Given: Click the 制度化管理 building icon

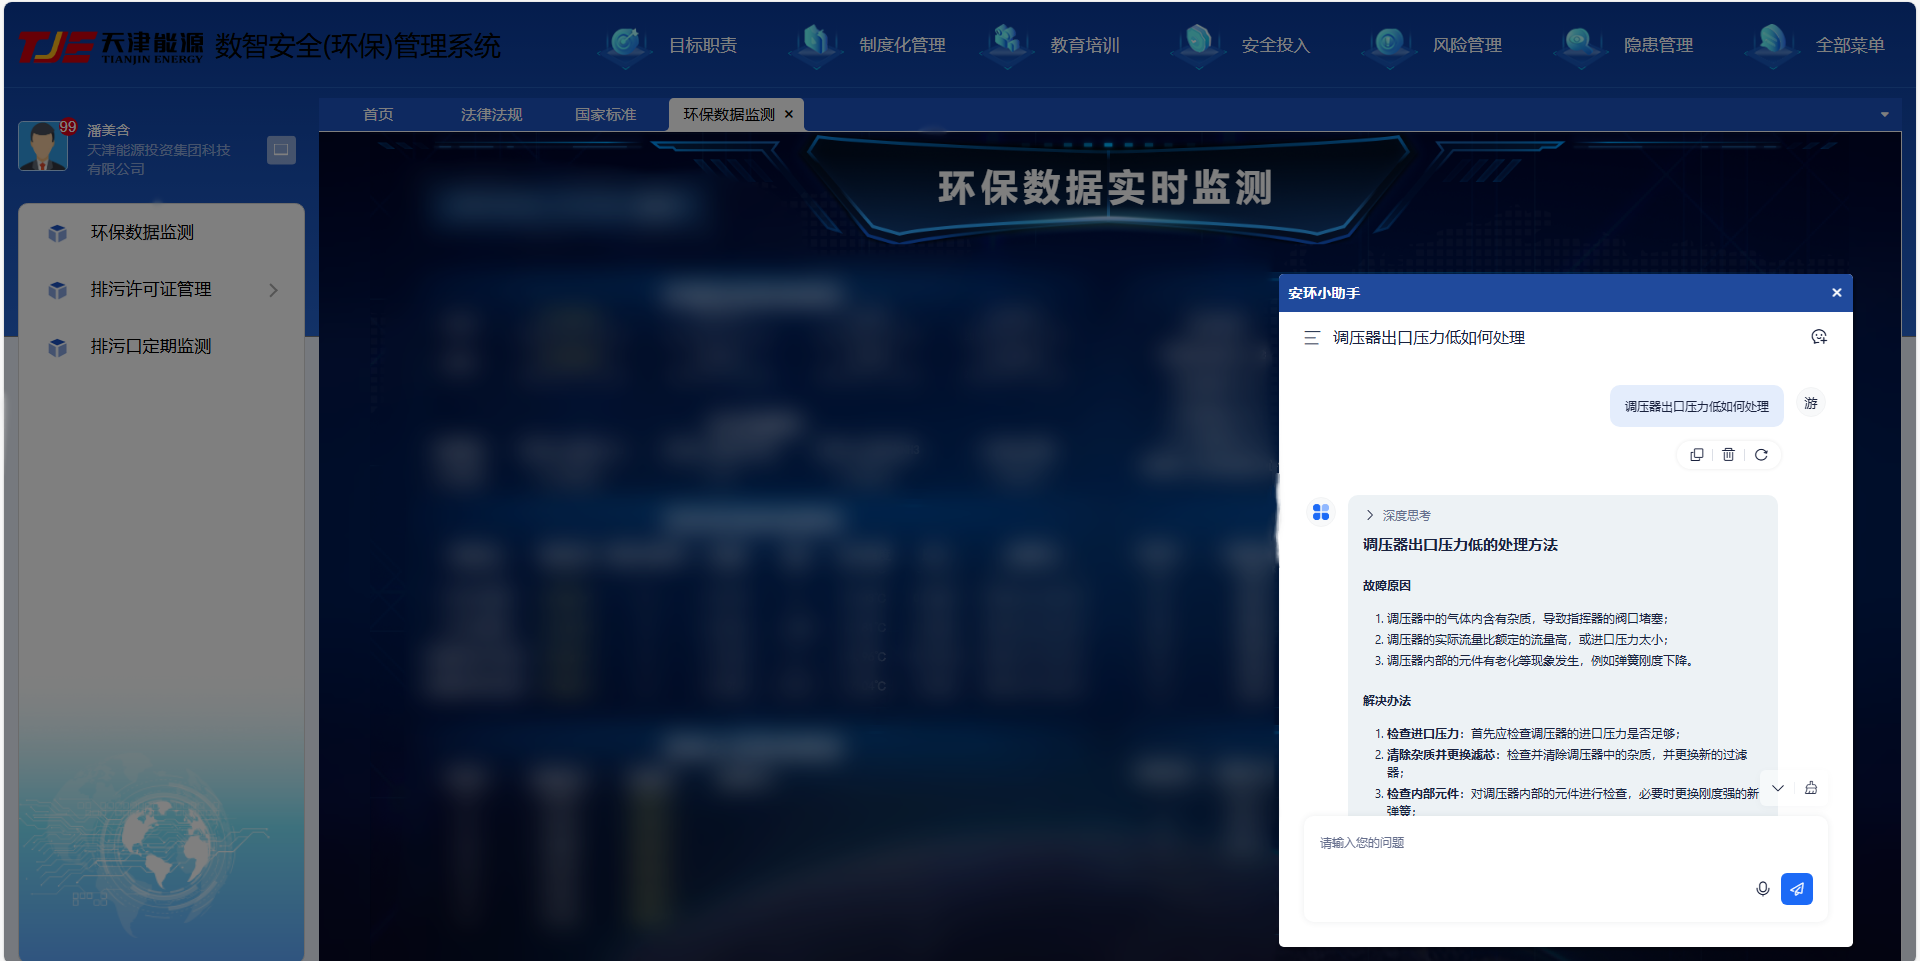Looking at the screenshot, I should tap(816, 45).
